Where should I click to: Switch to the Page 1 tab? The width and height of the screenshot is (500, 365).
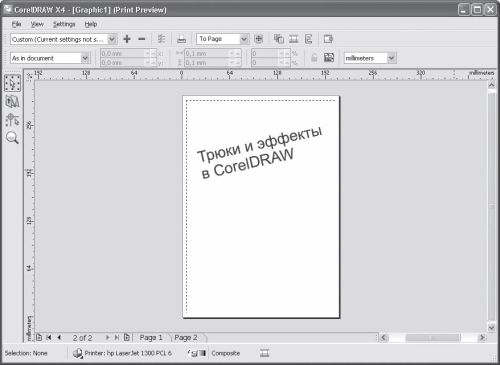coord(151,338)
